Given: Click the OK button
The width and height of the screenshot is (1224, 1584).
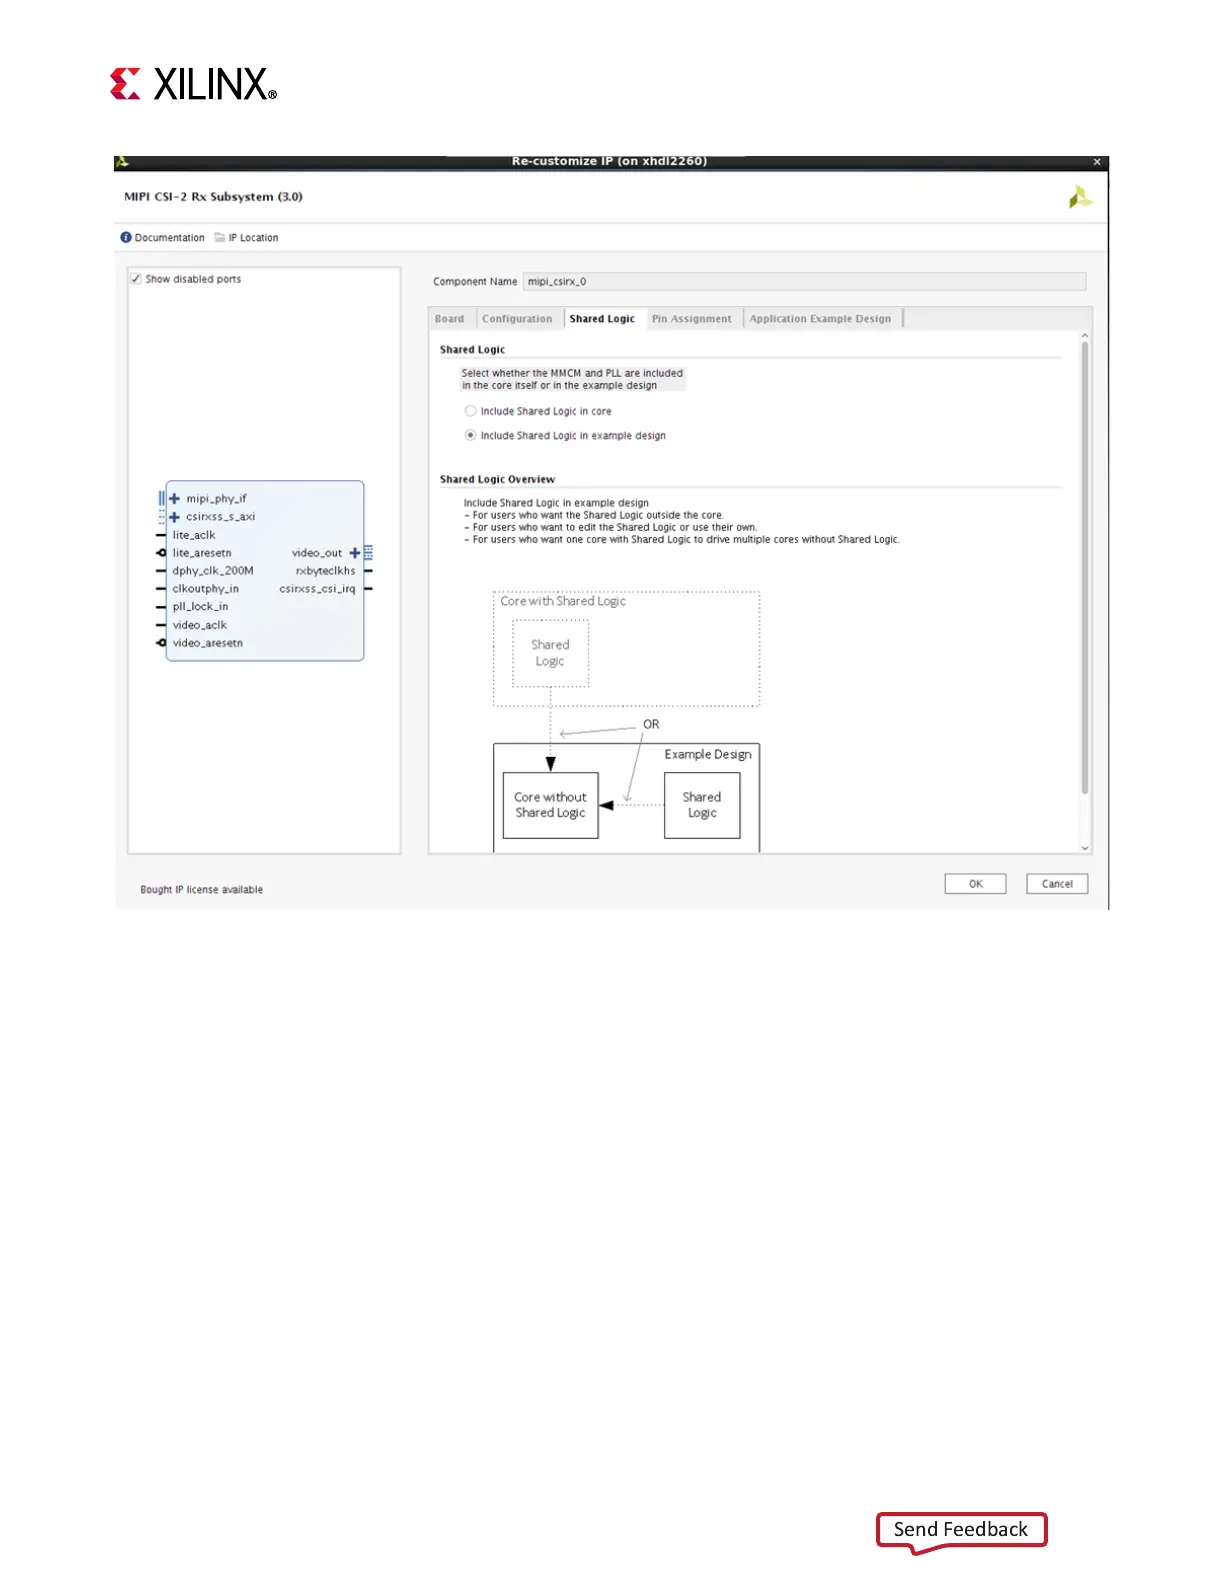Looking at the screenshot, I should (975, 884).
